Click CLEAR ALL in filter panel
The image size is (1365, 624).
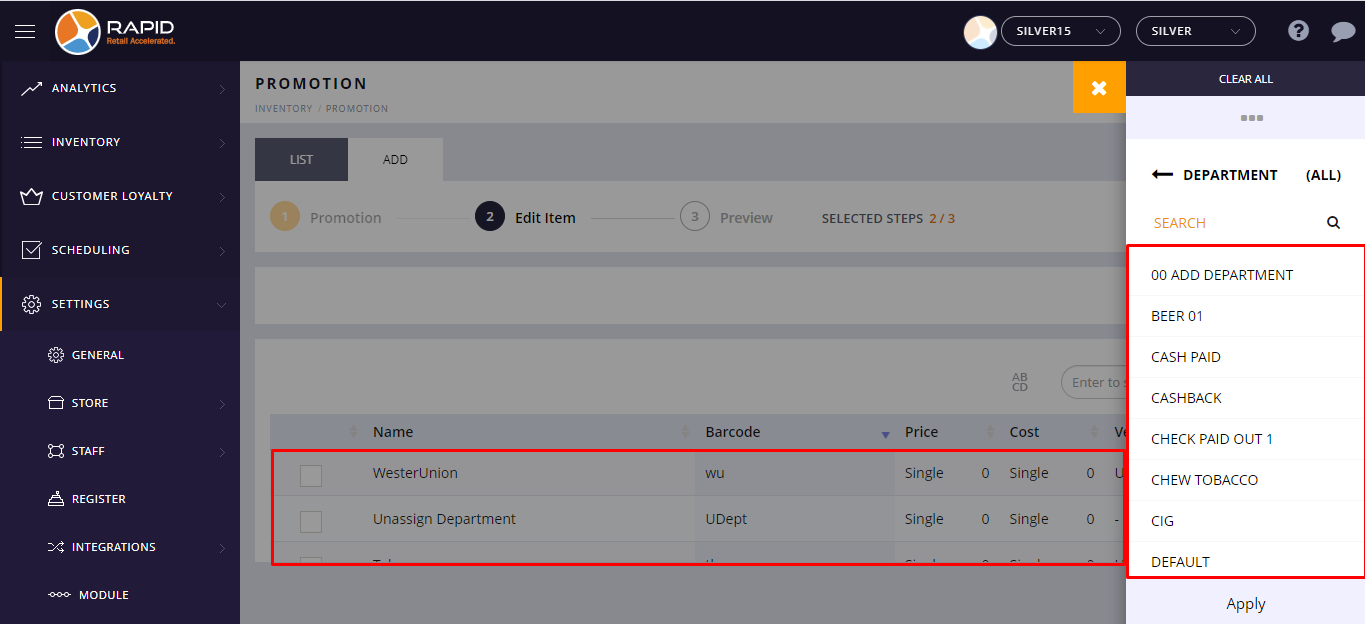point(1245,79)
